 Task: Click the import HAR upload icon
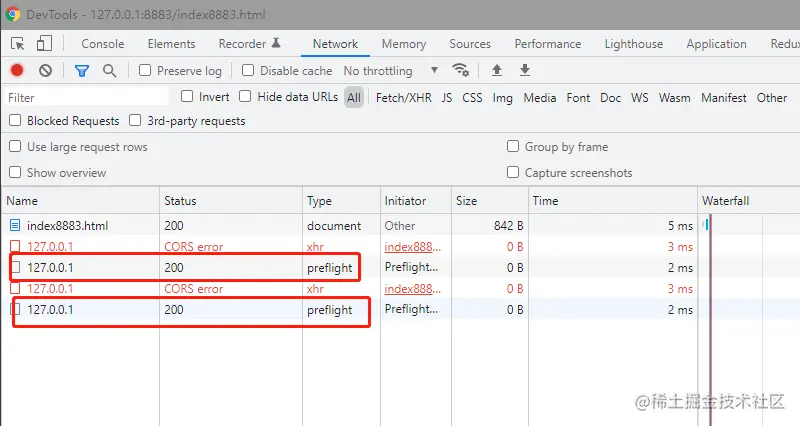click(x=496, y=71)
